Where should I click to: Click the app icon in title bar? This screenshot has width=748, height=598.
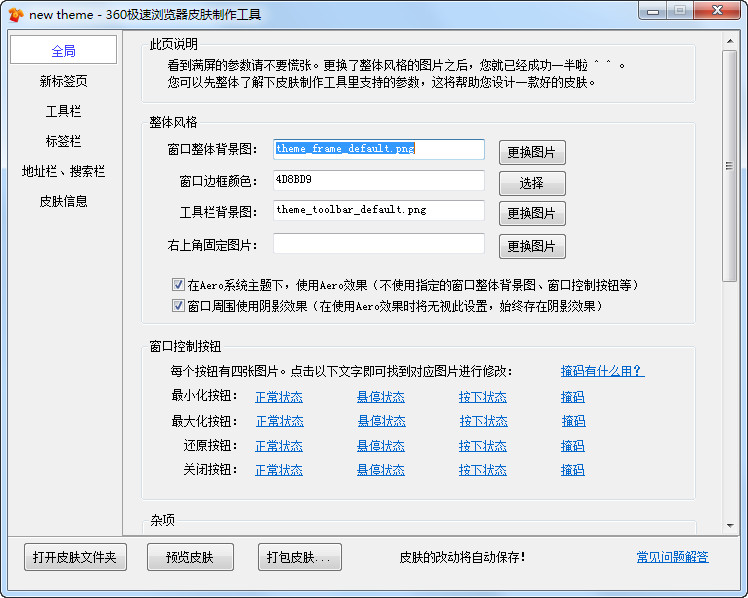[15, 15]
